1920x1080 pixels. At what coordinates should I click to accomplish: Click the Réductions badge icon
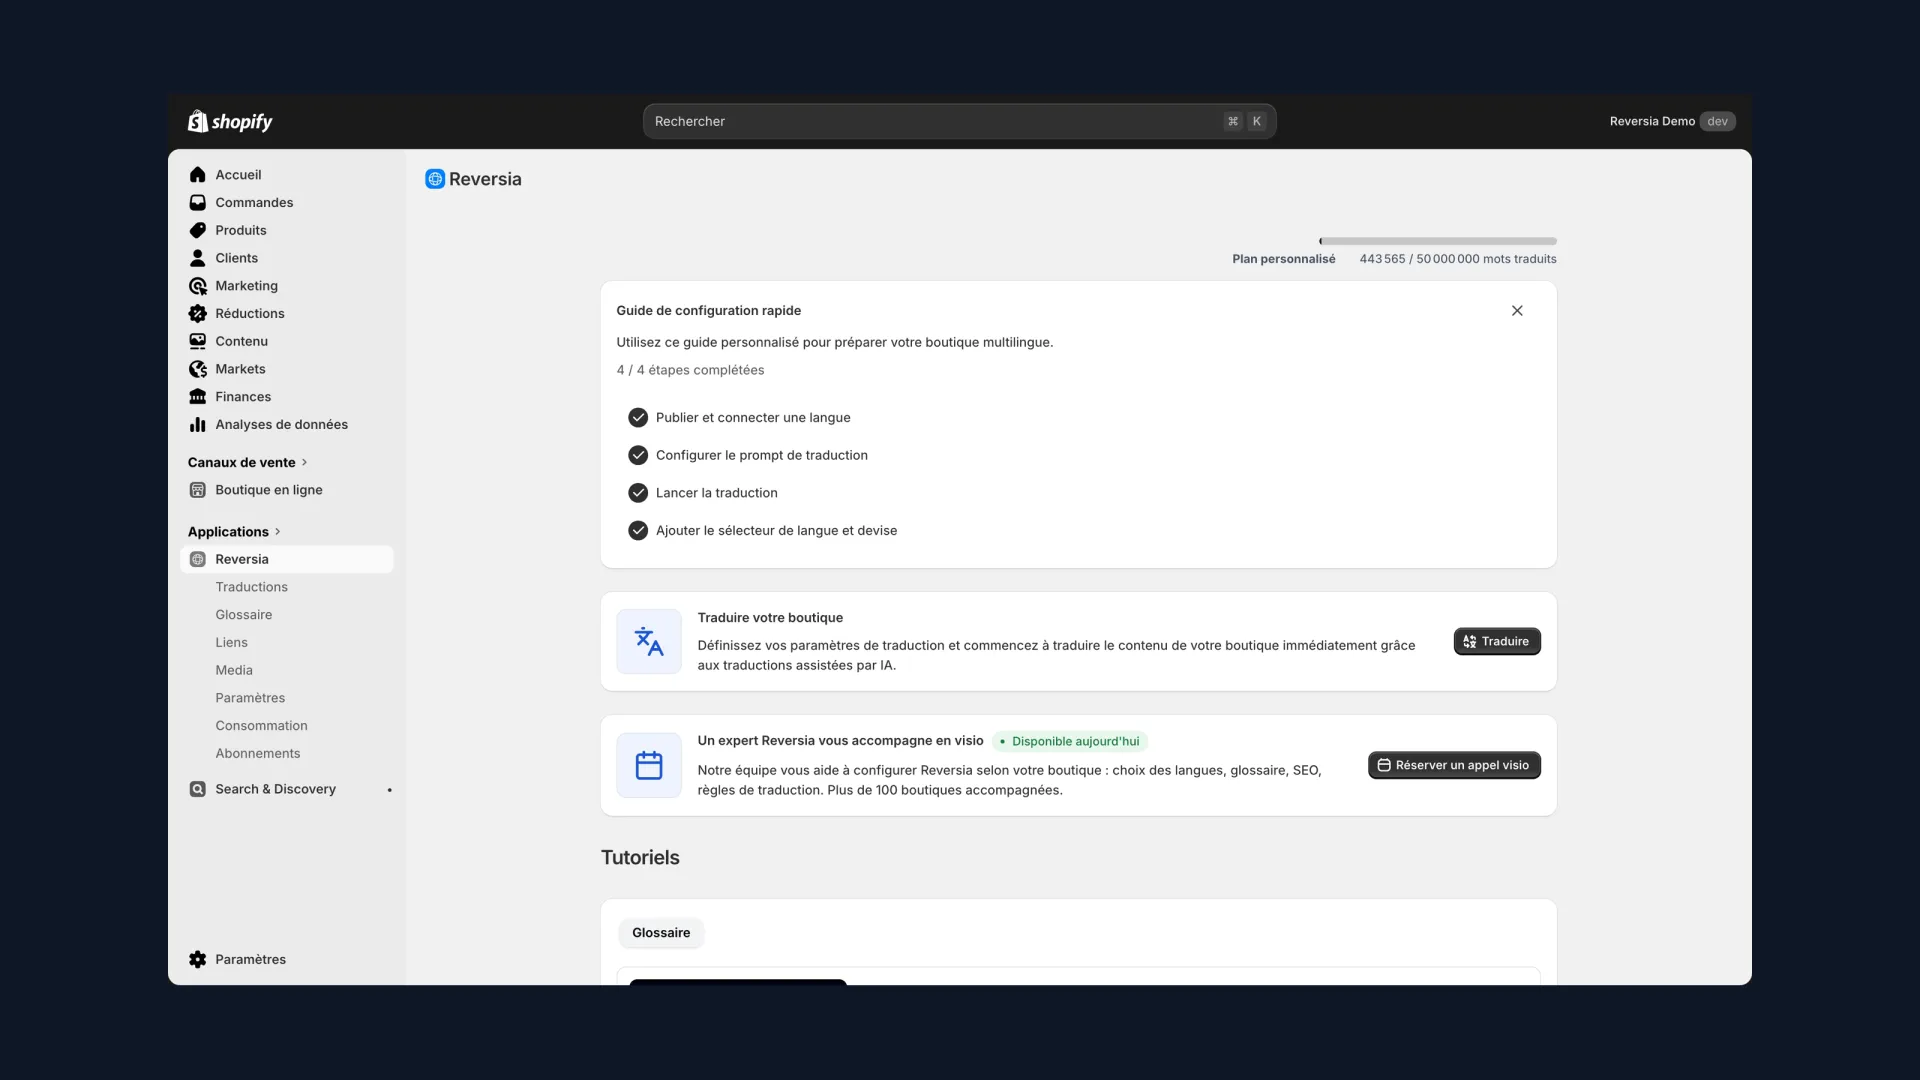pyautogui.click(x=198, y=314)
